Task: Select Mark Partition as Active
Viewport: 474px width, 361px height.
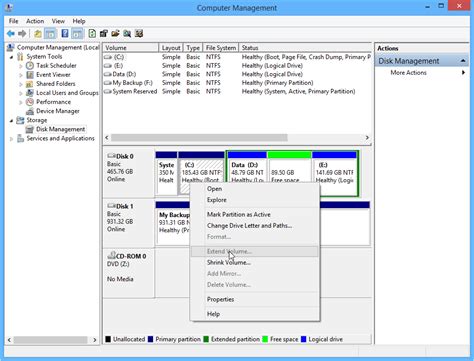Action: click(254, 215)
